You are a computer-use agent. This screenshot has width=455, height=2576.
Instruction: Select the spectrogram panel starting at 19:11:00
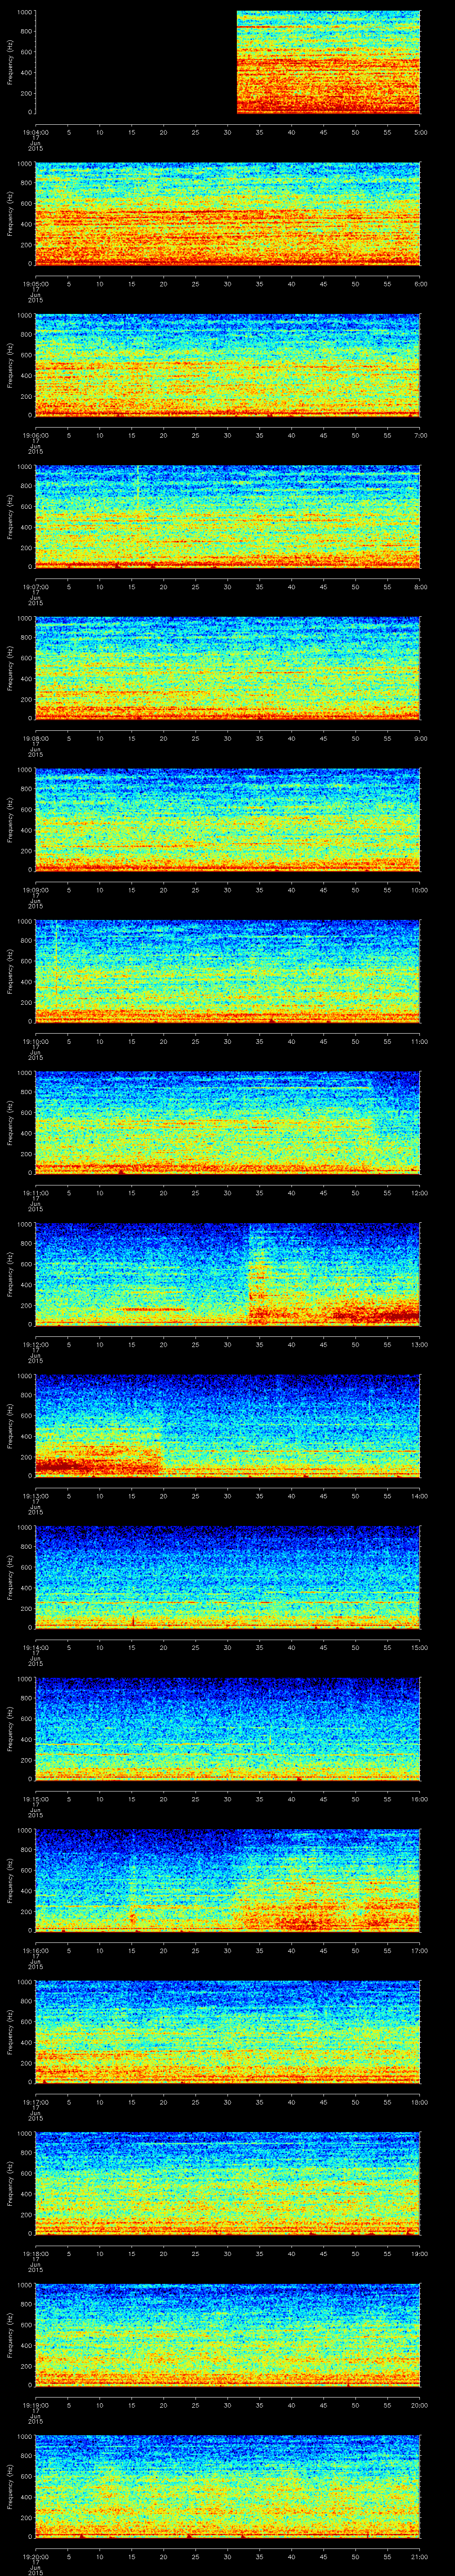coord(228,1123)
